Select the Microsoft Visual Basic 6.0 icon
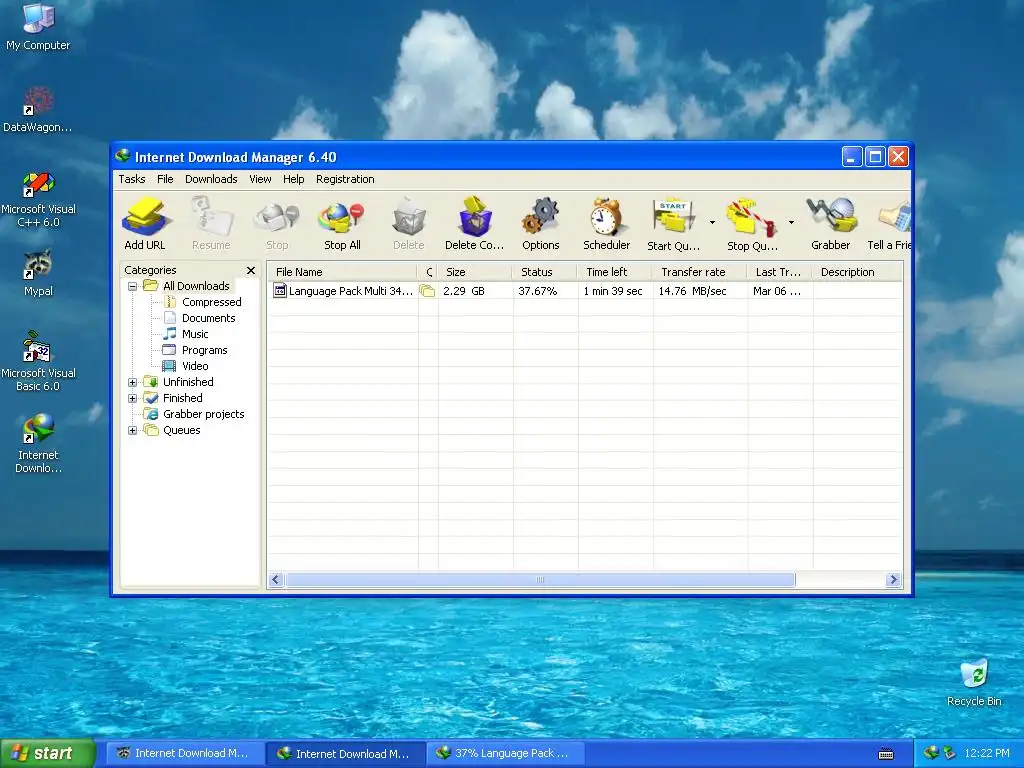This screenshot has height=768, width=1024. tap(38, 362)
